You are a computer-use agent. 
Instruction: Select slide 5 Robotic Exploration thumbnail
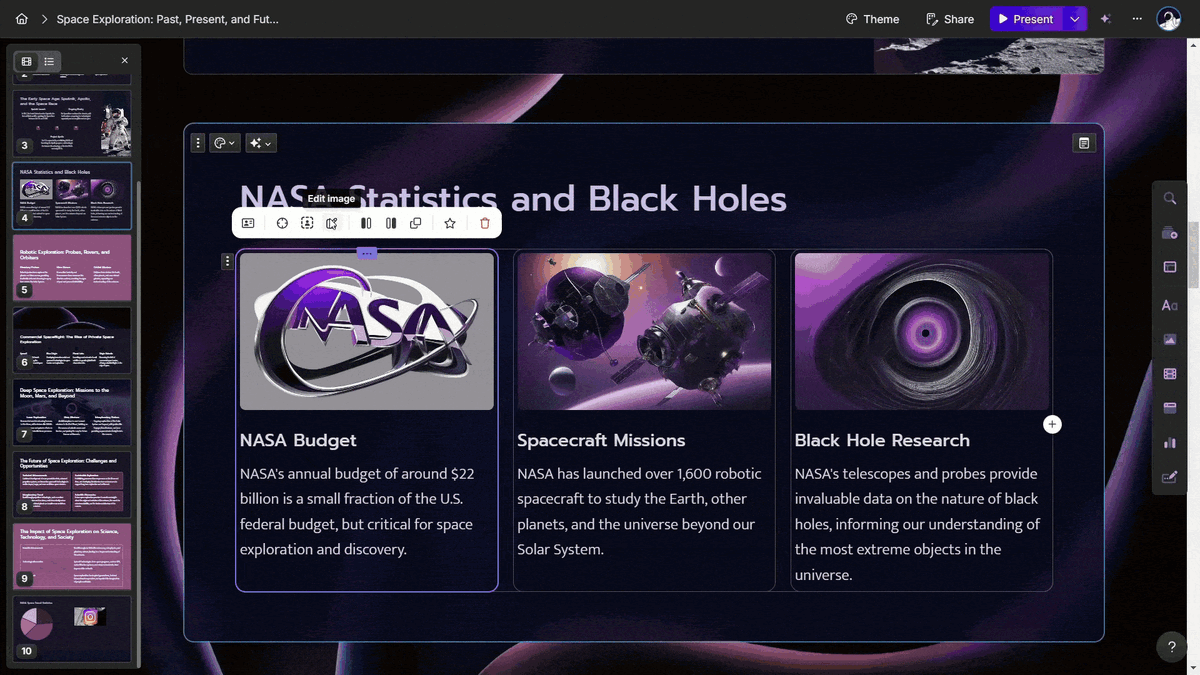72,268
